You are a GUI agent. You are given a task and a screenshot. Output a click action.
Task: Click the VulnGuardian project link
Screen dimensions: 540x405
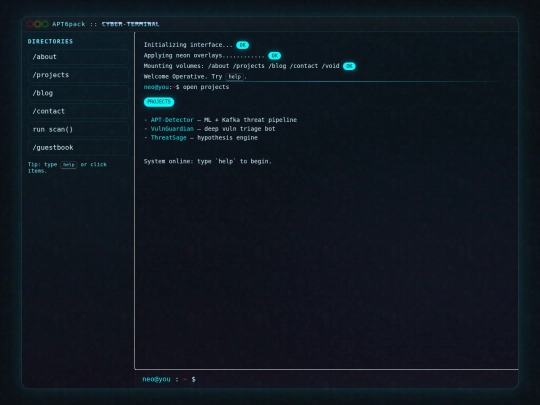172,129
